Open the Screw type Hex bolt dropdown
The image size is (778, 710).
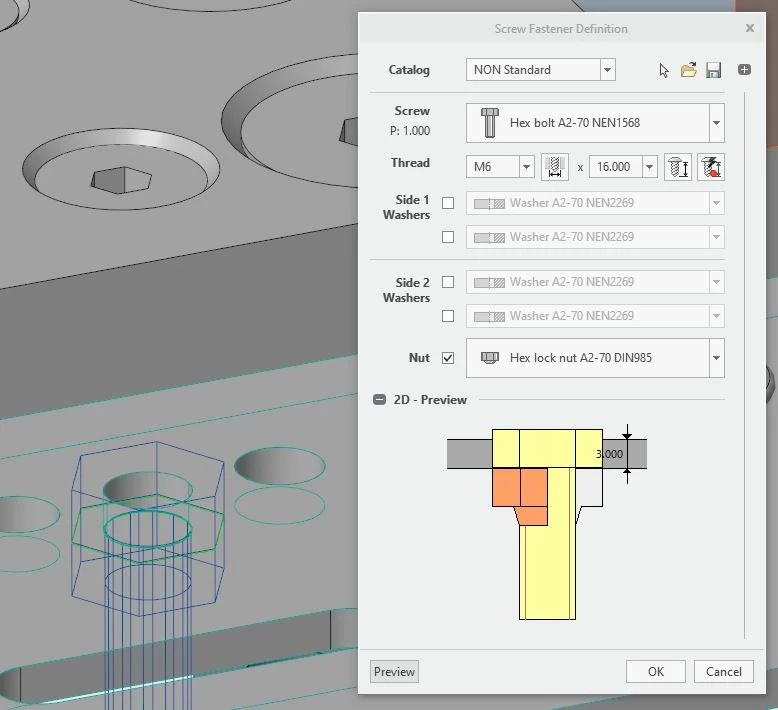point(716,123)
